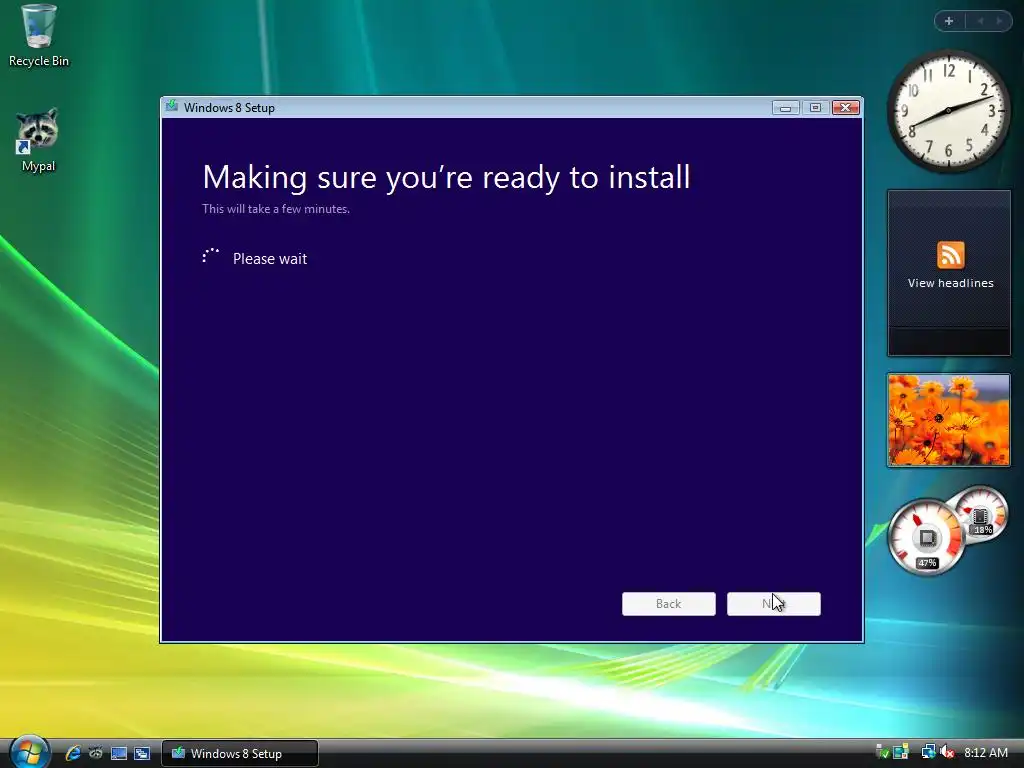Click the Windows Sidebar tray icon
Viewport: 1024px width, 768px height.
coord(901,753)
